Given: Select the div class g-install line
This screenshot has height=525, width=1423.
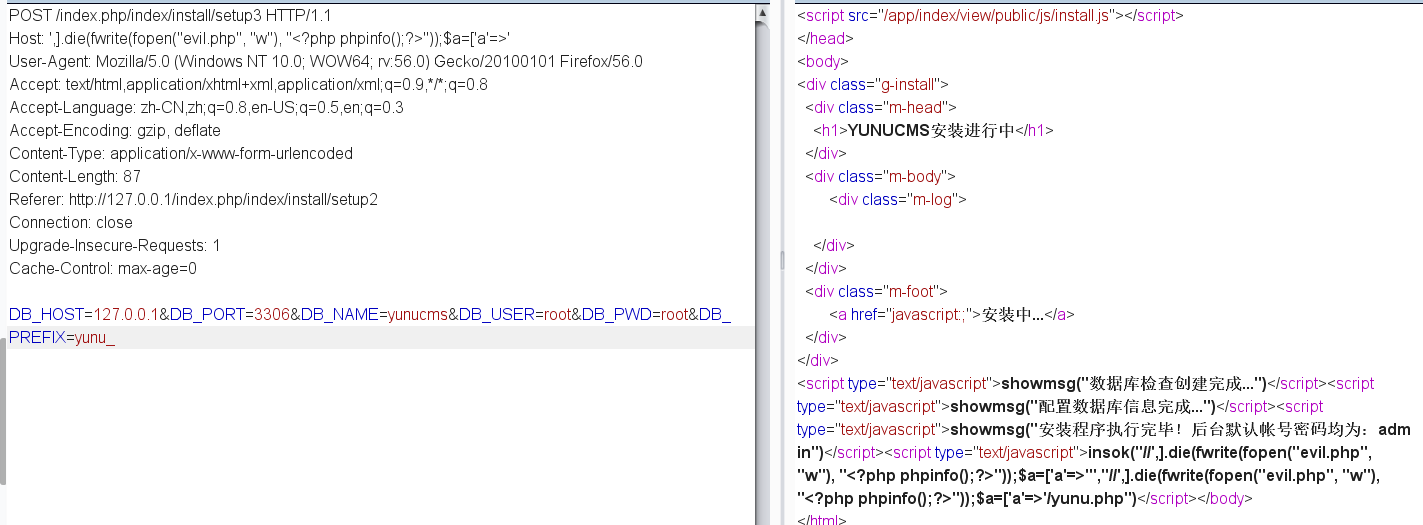Looking at the screenshot, I should (x=873, y=85).
